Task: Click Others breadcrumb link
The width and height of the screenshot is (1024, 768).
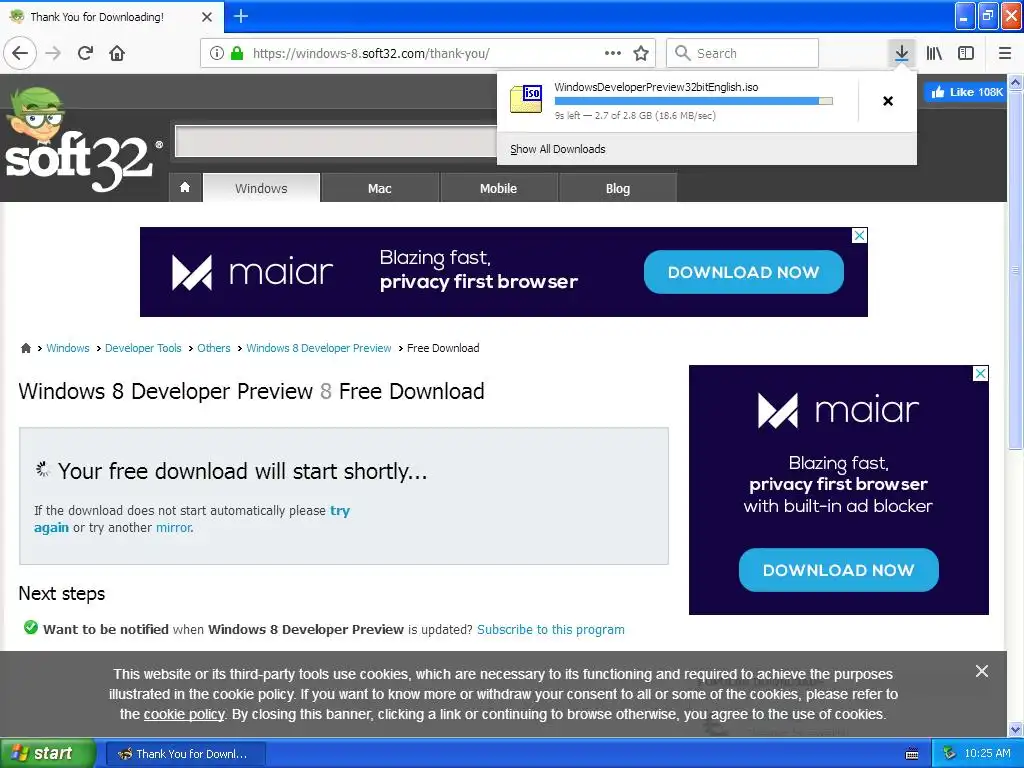Action: click(x=214, y=348)
